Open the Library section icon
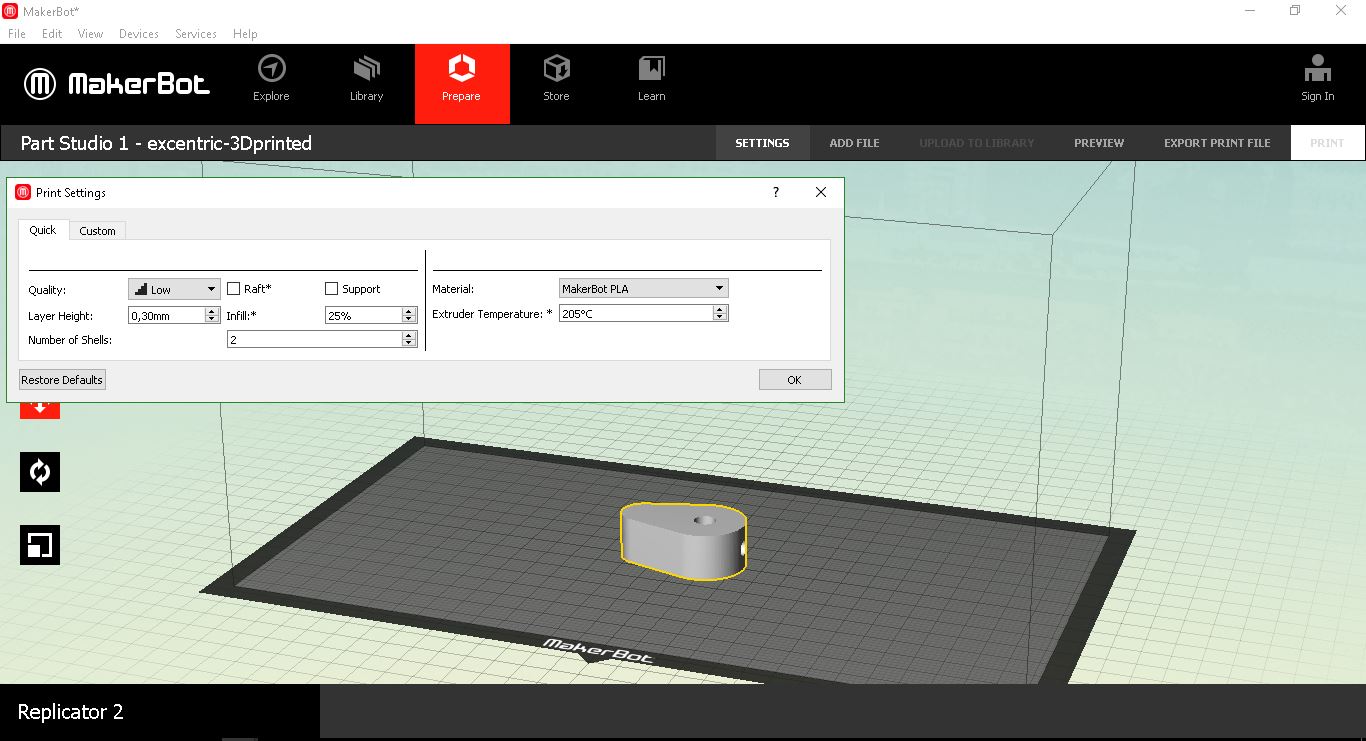This screenshot has height=741, width=1366. click(x=366, y=68)
